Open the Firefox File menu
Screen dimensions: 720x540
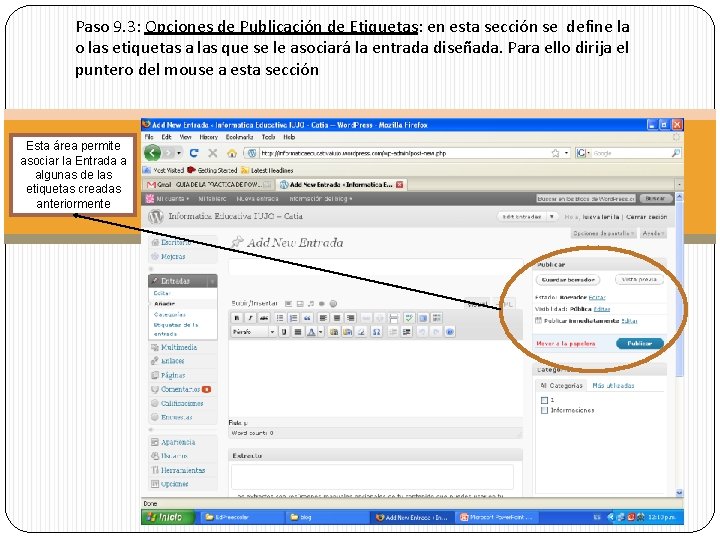(x=149, y=137)
